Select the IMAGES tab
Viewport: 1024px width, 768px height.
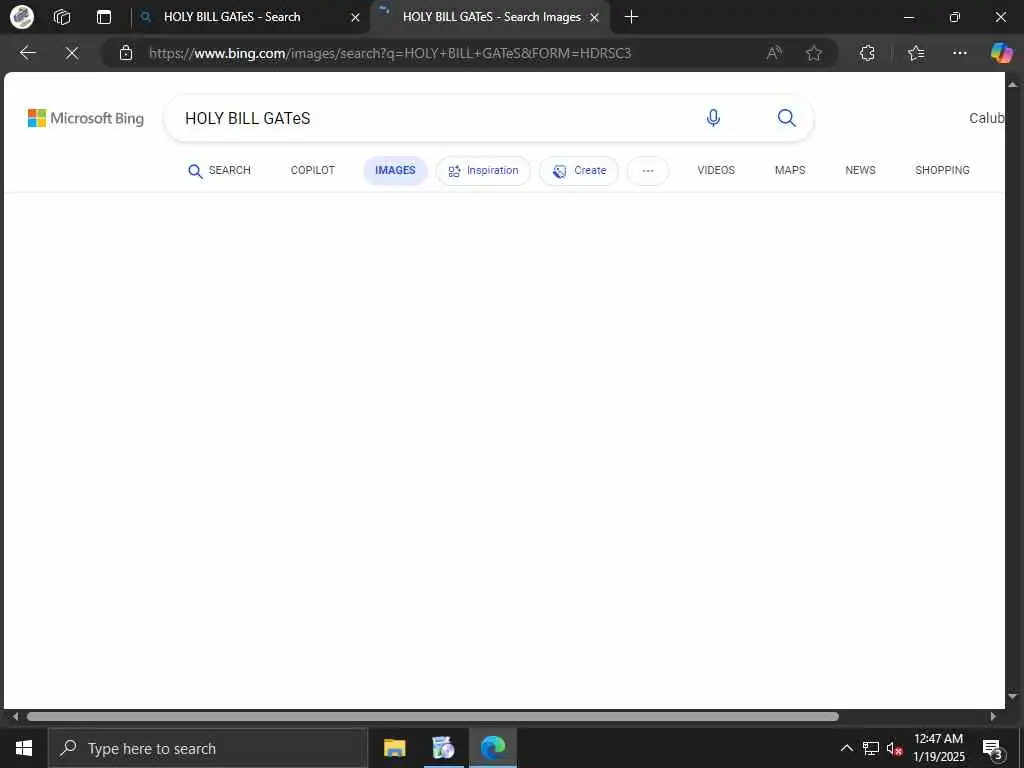point(395,170)
